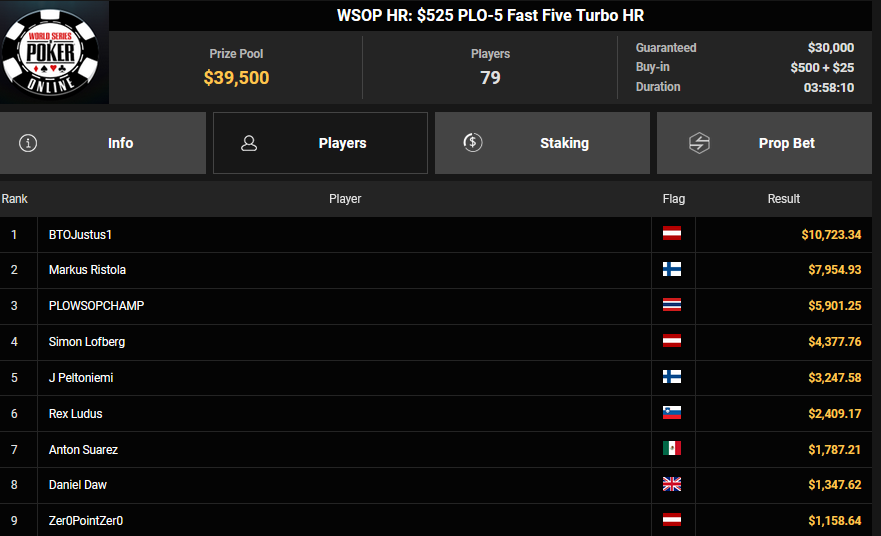Click the info circle icon

28,143
